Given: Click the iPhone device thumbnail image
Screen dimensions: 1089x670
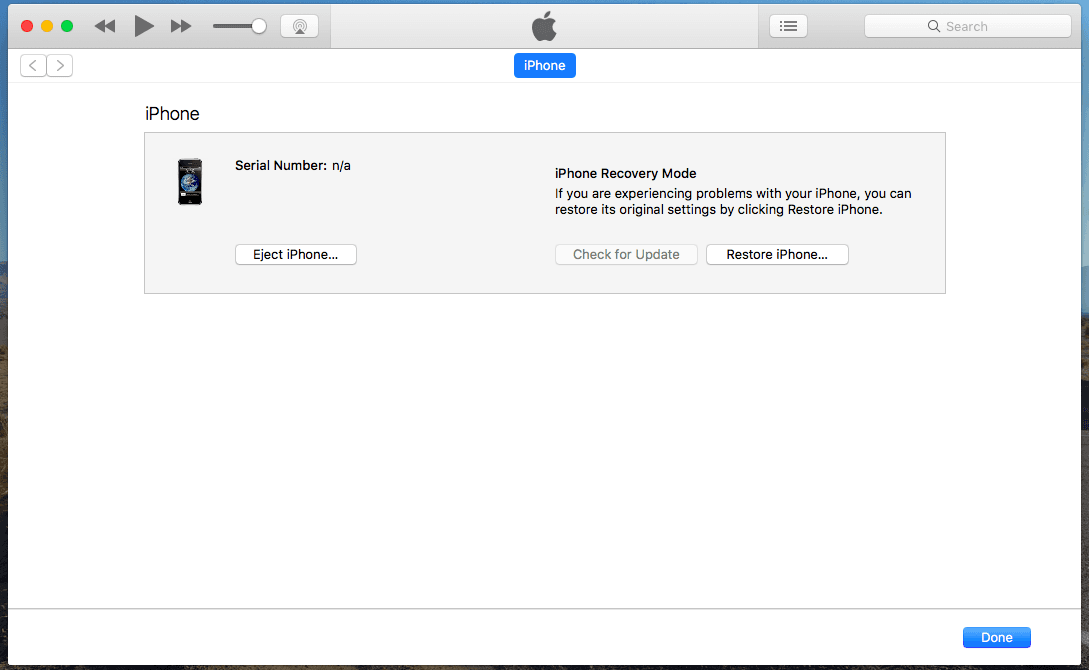Looking at the screenshot, I should (x=190, y=182).
